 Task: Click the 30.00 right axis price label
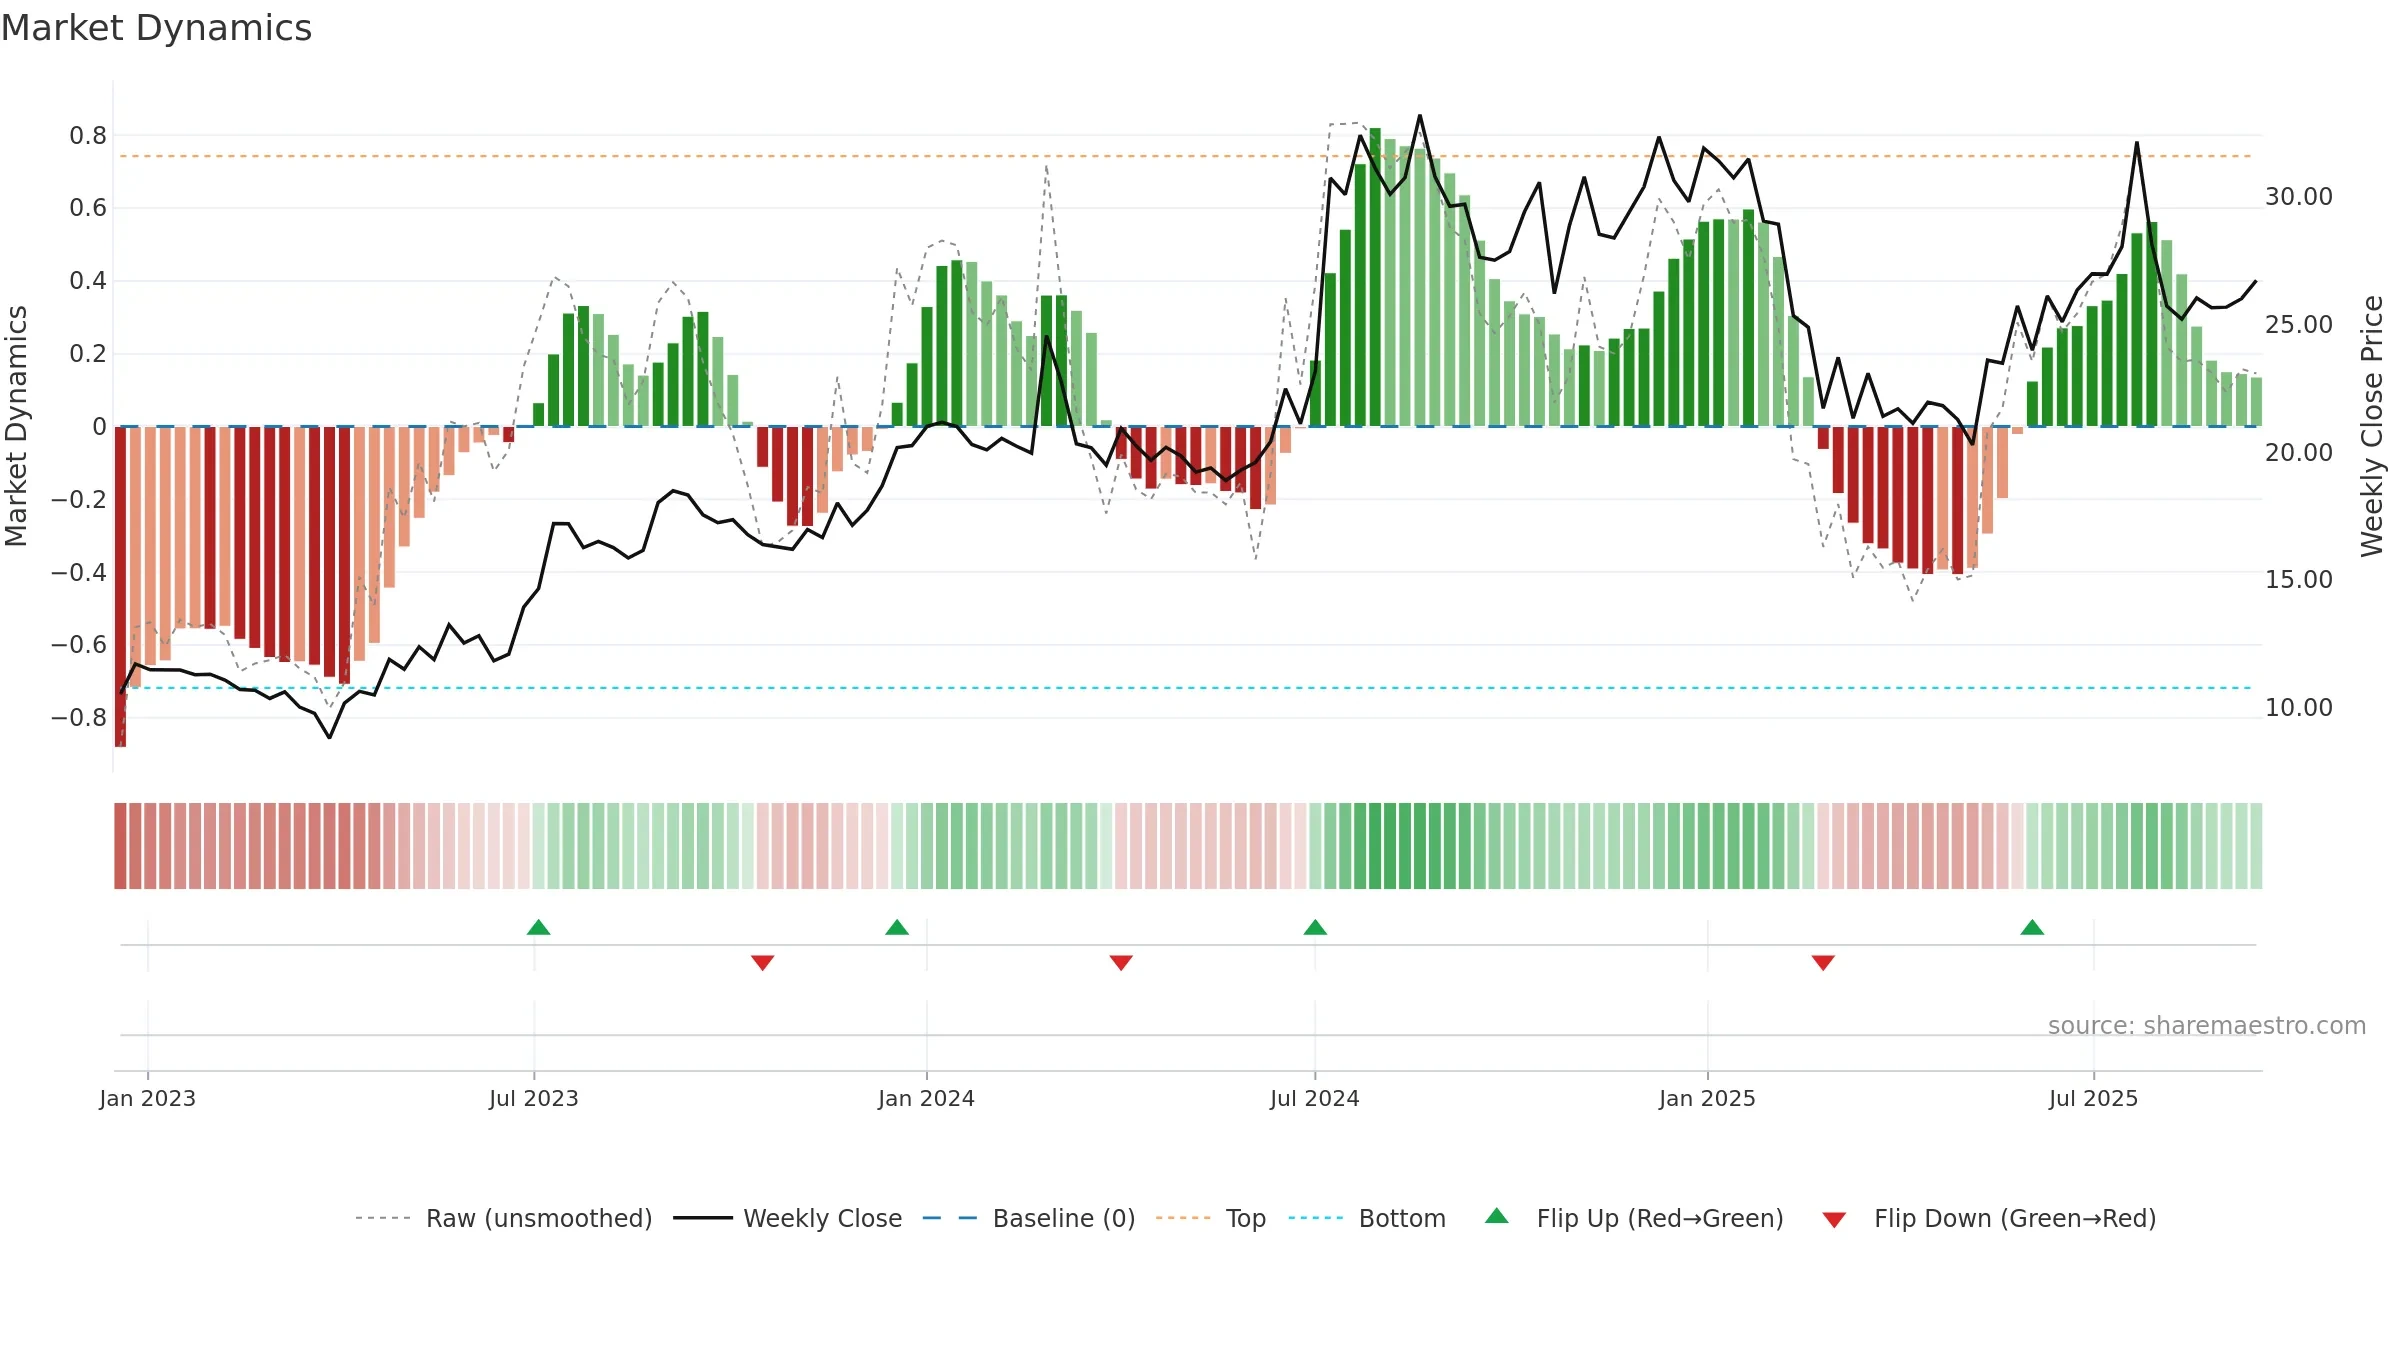click(x=2299, y=197)
